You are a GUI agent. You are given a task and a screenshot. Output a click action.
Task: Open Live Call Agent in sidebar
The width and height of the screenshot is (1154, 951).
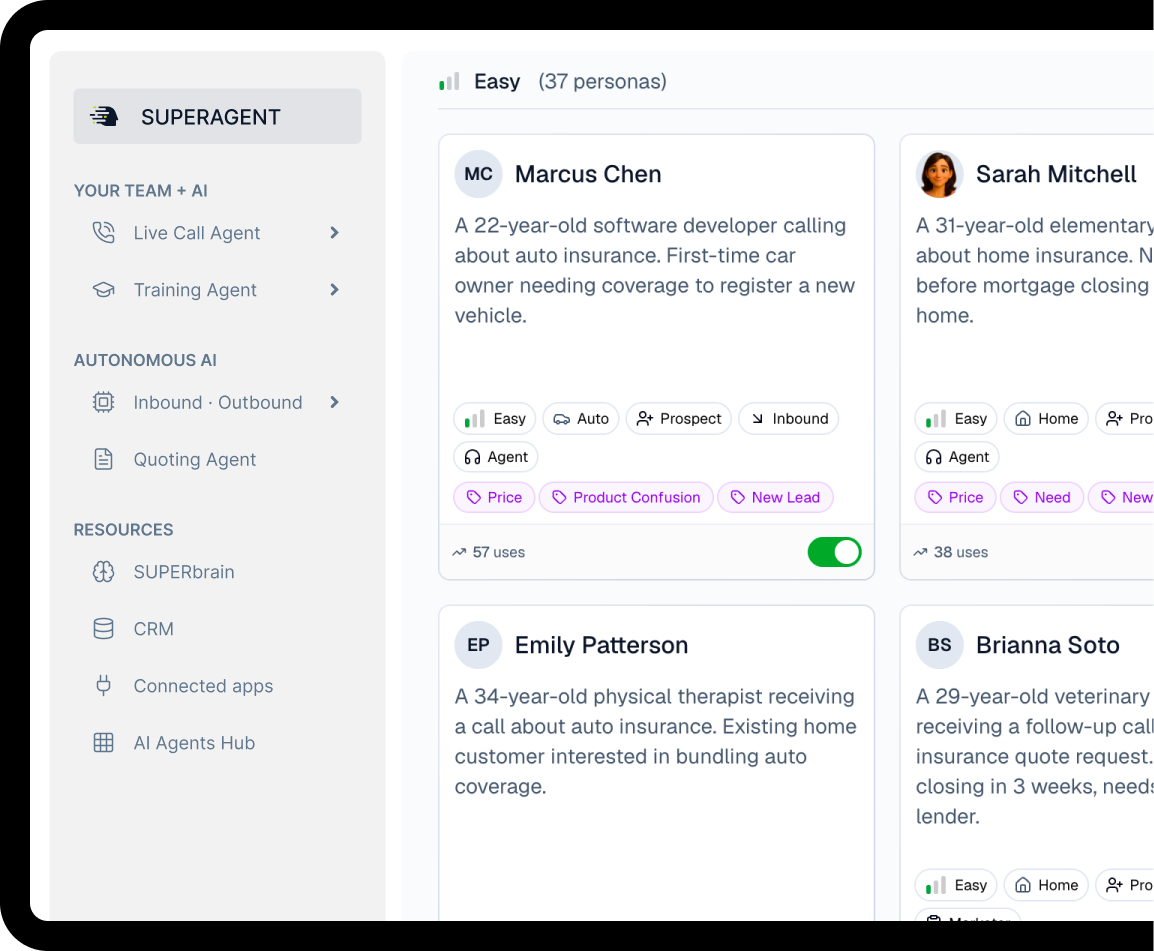click(197, 233)
